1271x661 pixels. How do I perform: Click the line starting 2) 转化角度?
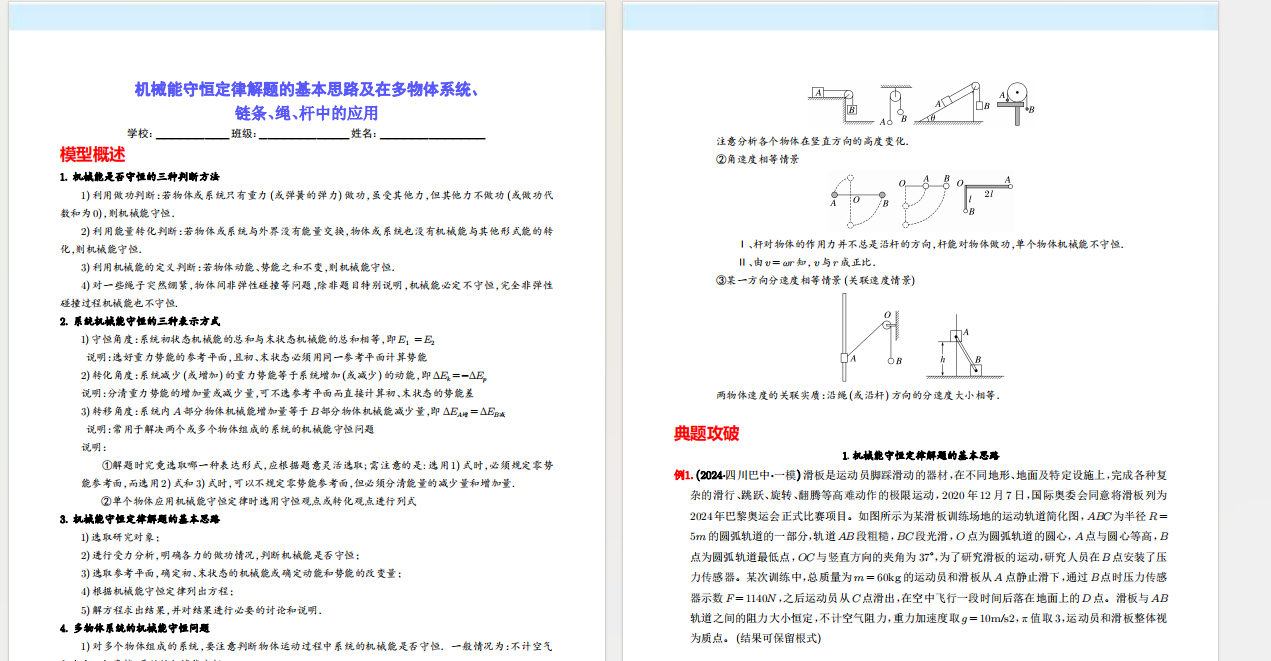click(x=284, y=375)
